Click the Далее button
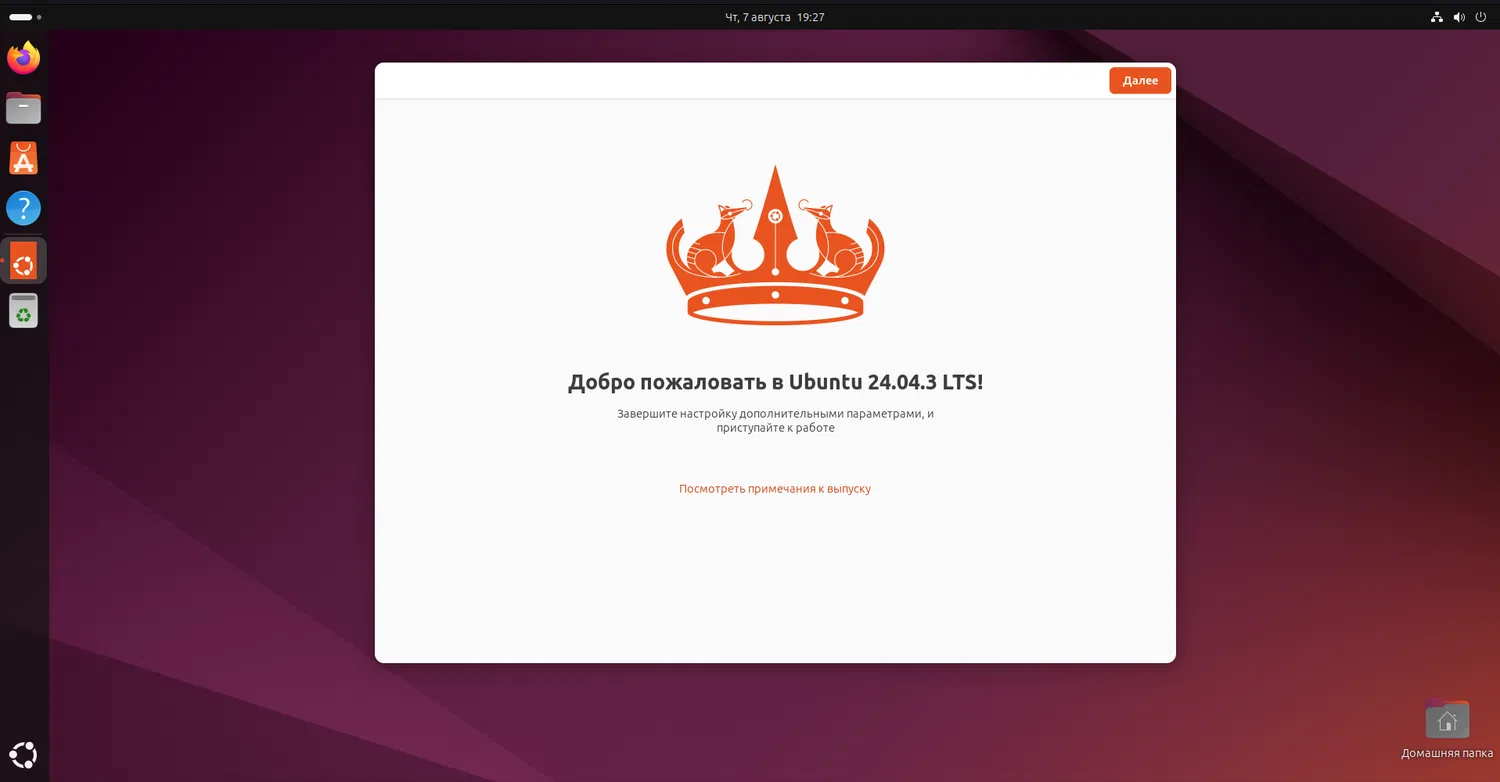The width and height of the screenshot is (1500, 782). tap(1140, 81)
